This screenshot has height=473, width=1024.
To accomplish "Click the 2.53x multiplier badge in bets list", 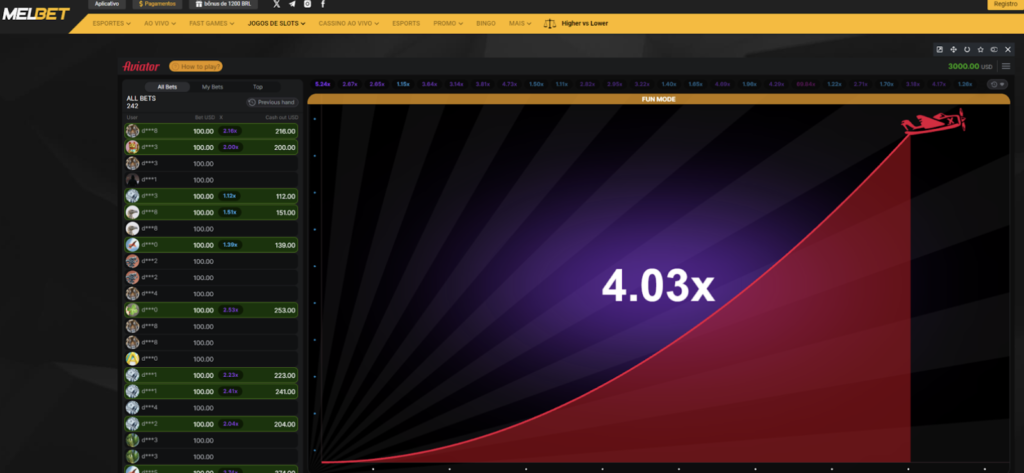I will 230,310.
